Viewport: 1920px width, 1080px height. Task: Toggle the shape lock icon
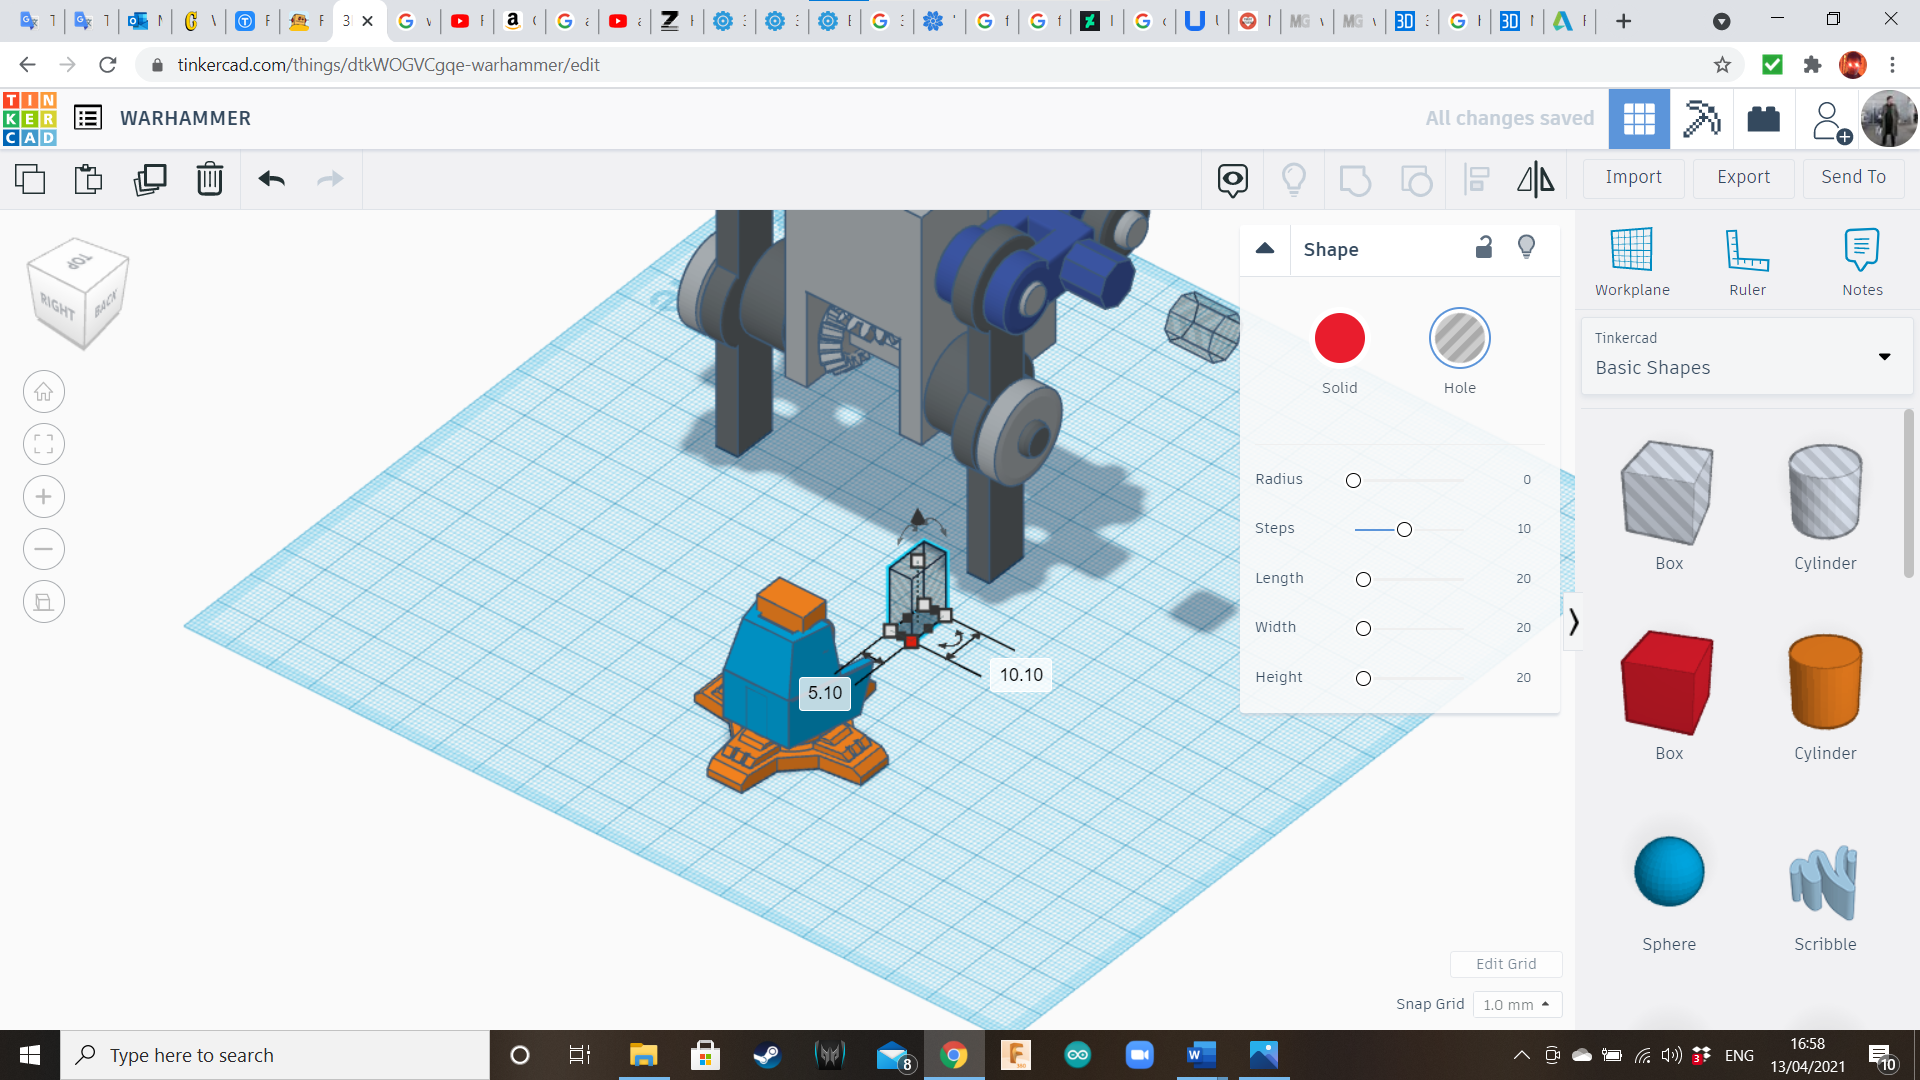click(1484, 248)
